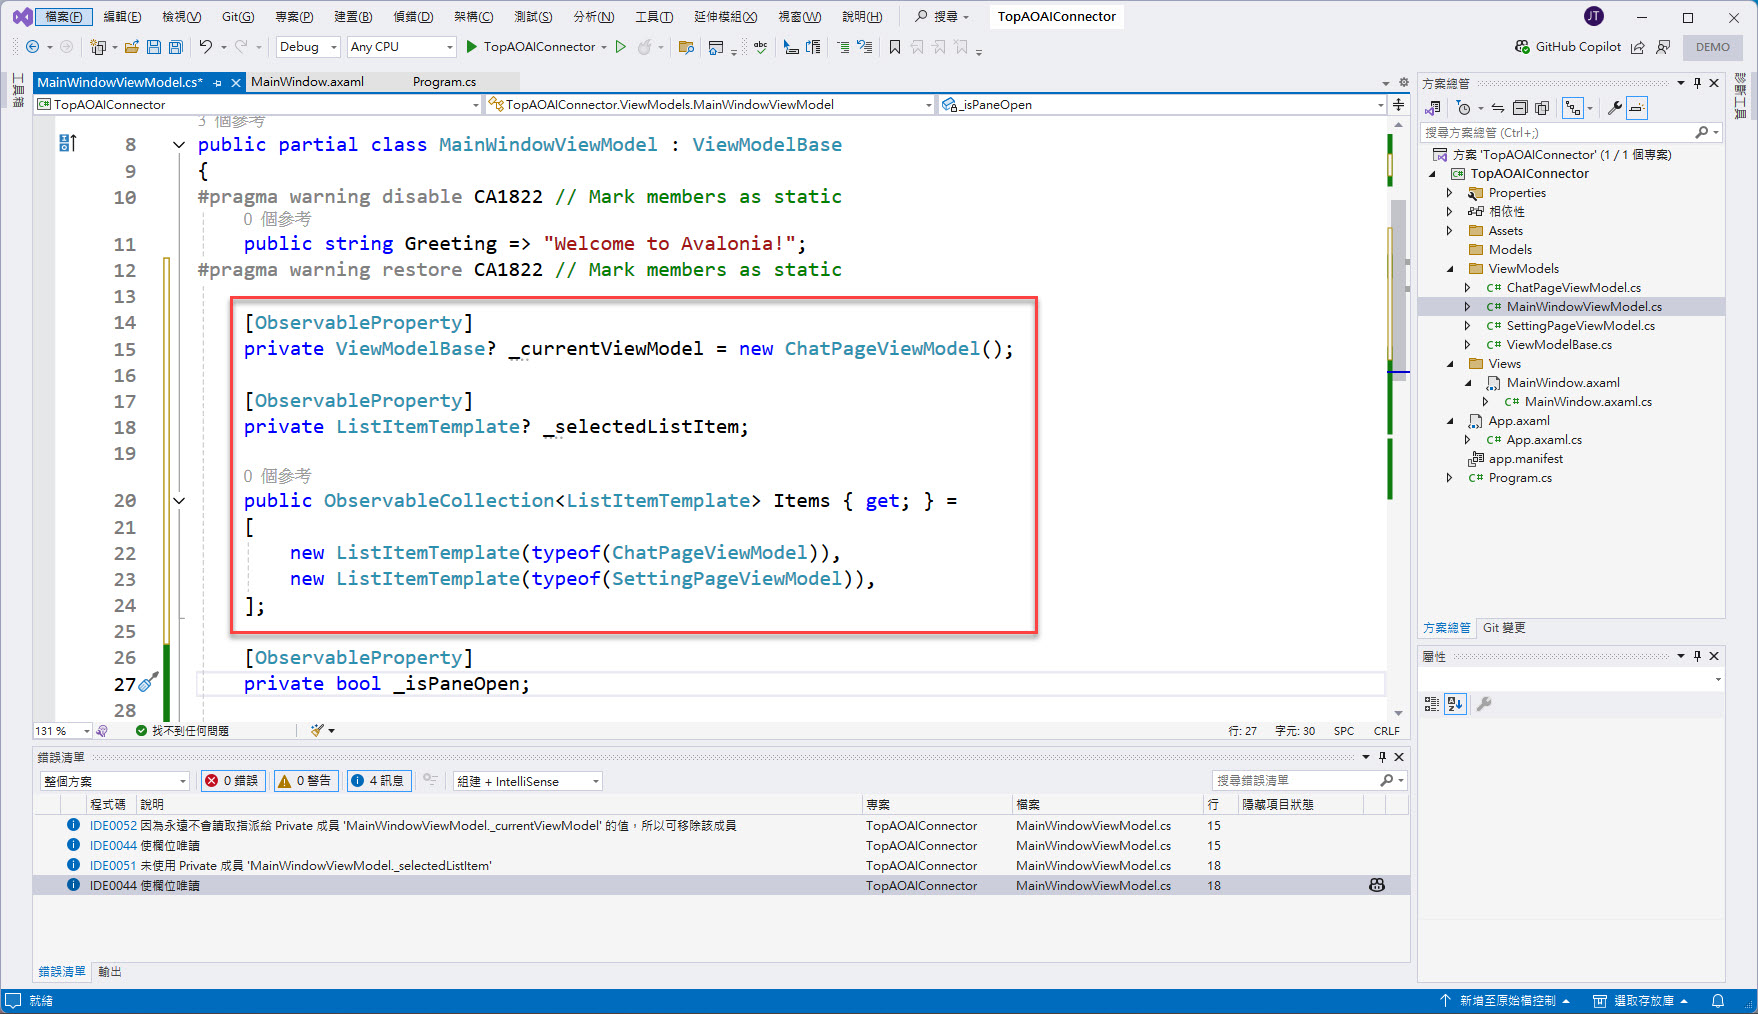The width and height of the screenshot is (1758, 1014).
Task: Toggle the 0 Errors filter button
Action: (x=233, y=781)
